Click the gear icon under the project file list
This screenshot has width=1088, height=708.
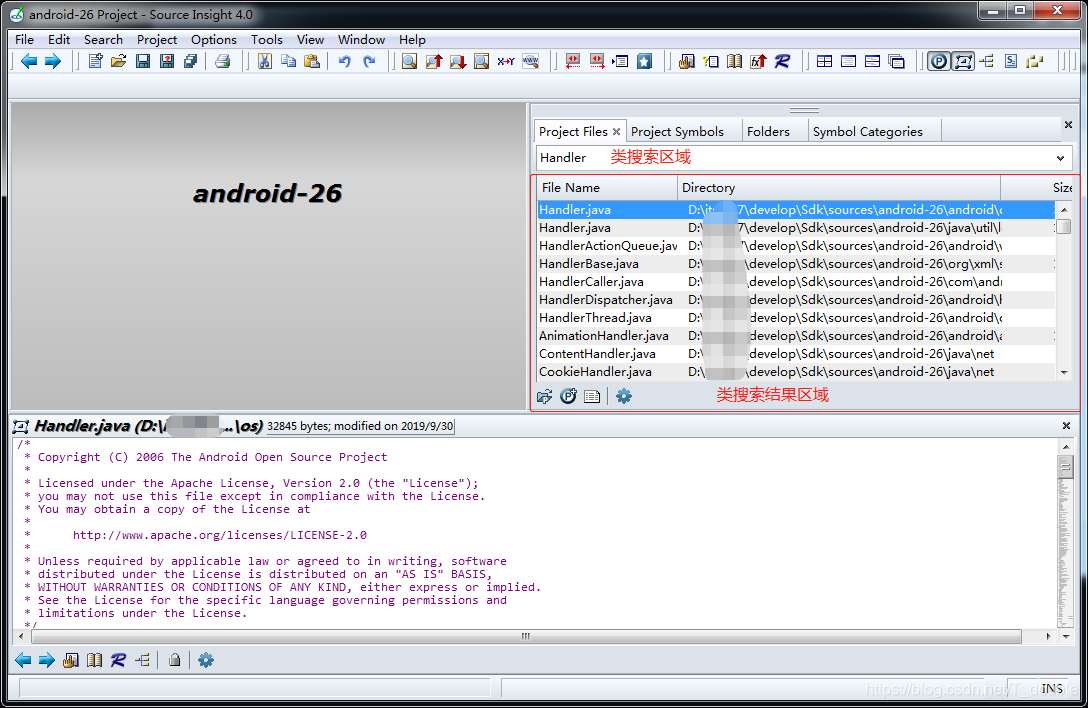(624, 396)
